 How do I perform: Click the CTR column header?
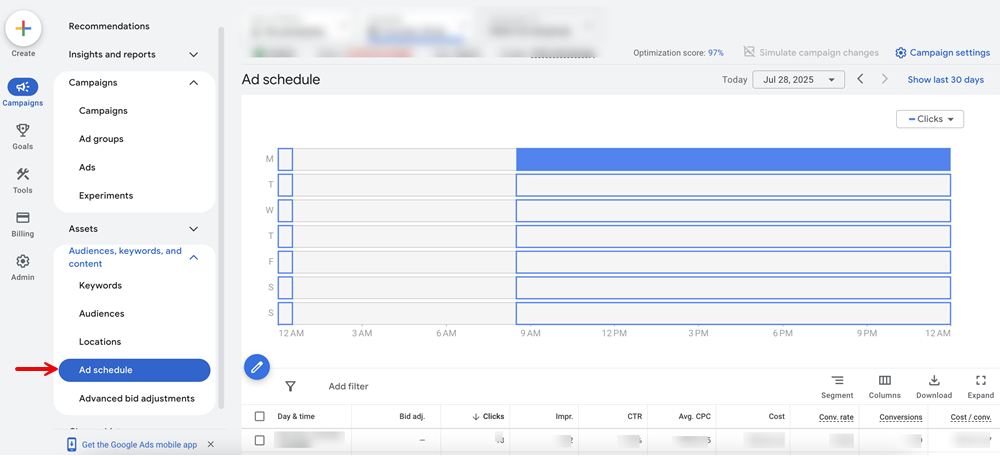click(x=634, y=416)
